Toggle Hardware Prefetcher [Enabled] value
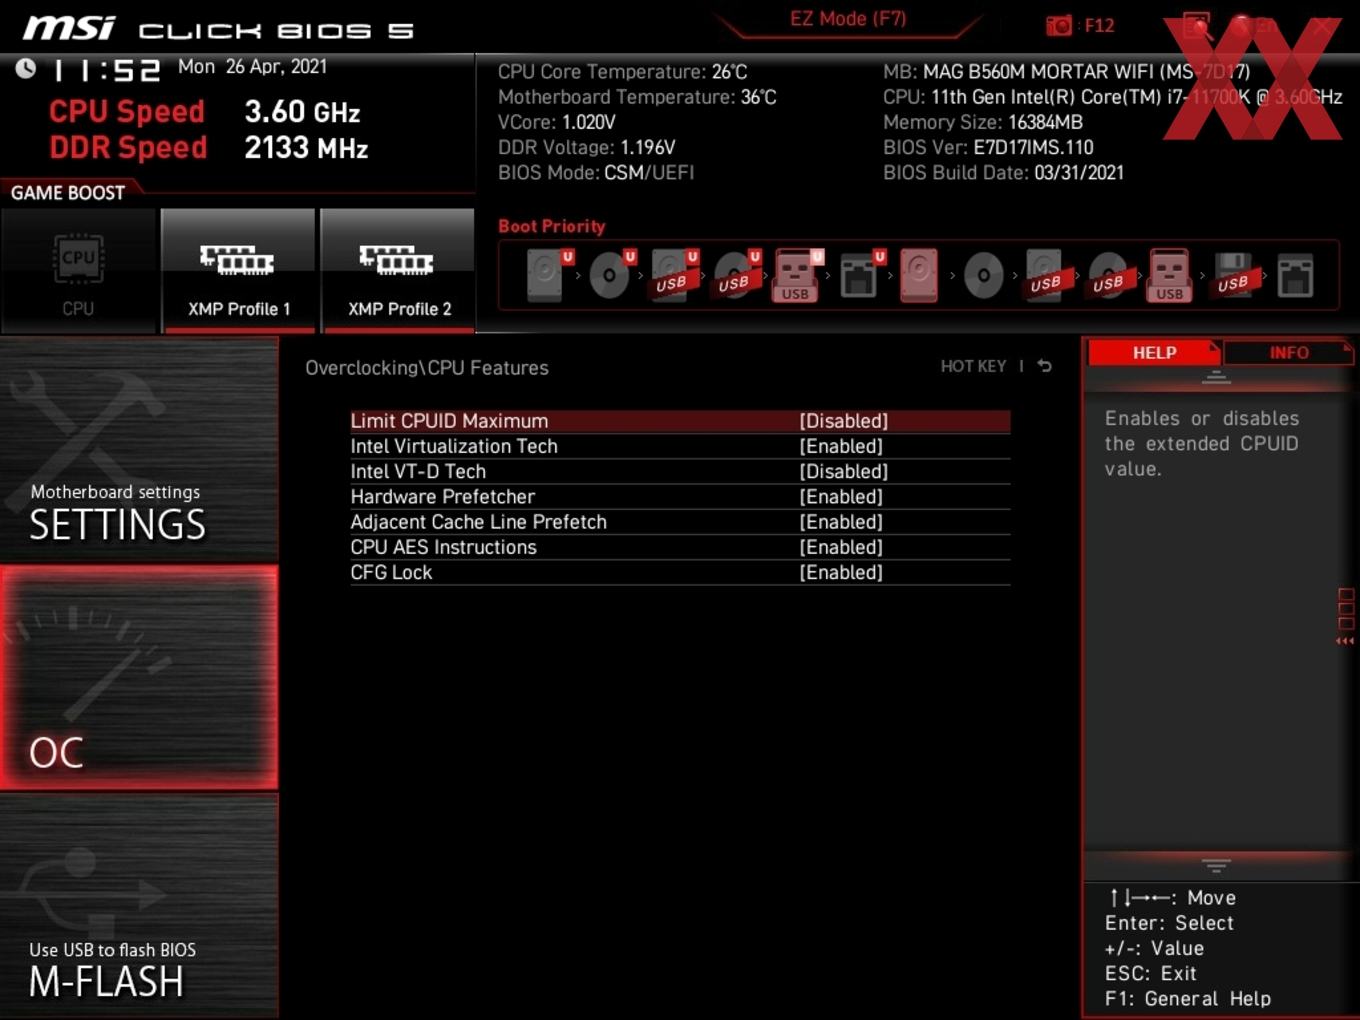Image resolution: width=1360 pixels, height=1020 pixels. [841, 496]
